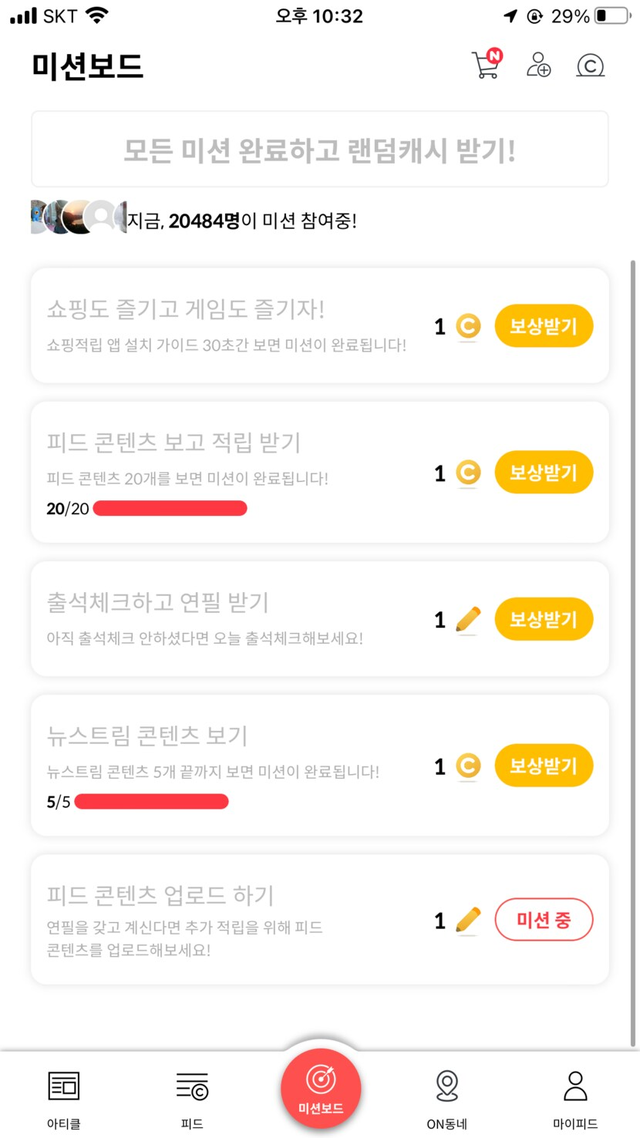640x1138 pixels.
Task: Tap pencil icon on 출석체크 mission
Action: point(467,620)
